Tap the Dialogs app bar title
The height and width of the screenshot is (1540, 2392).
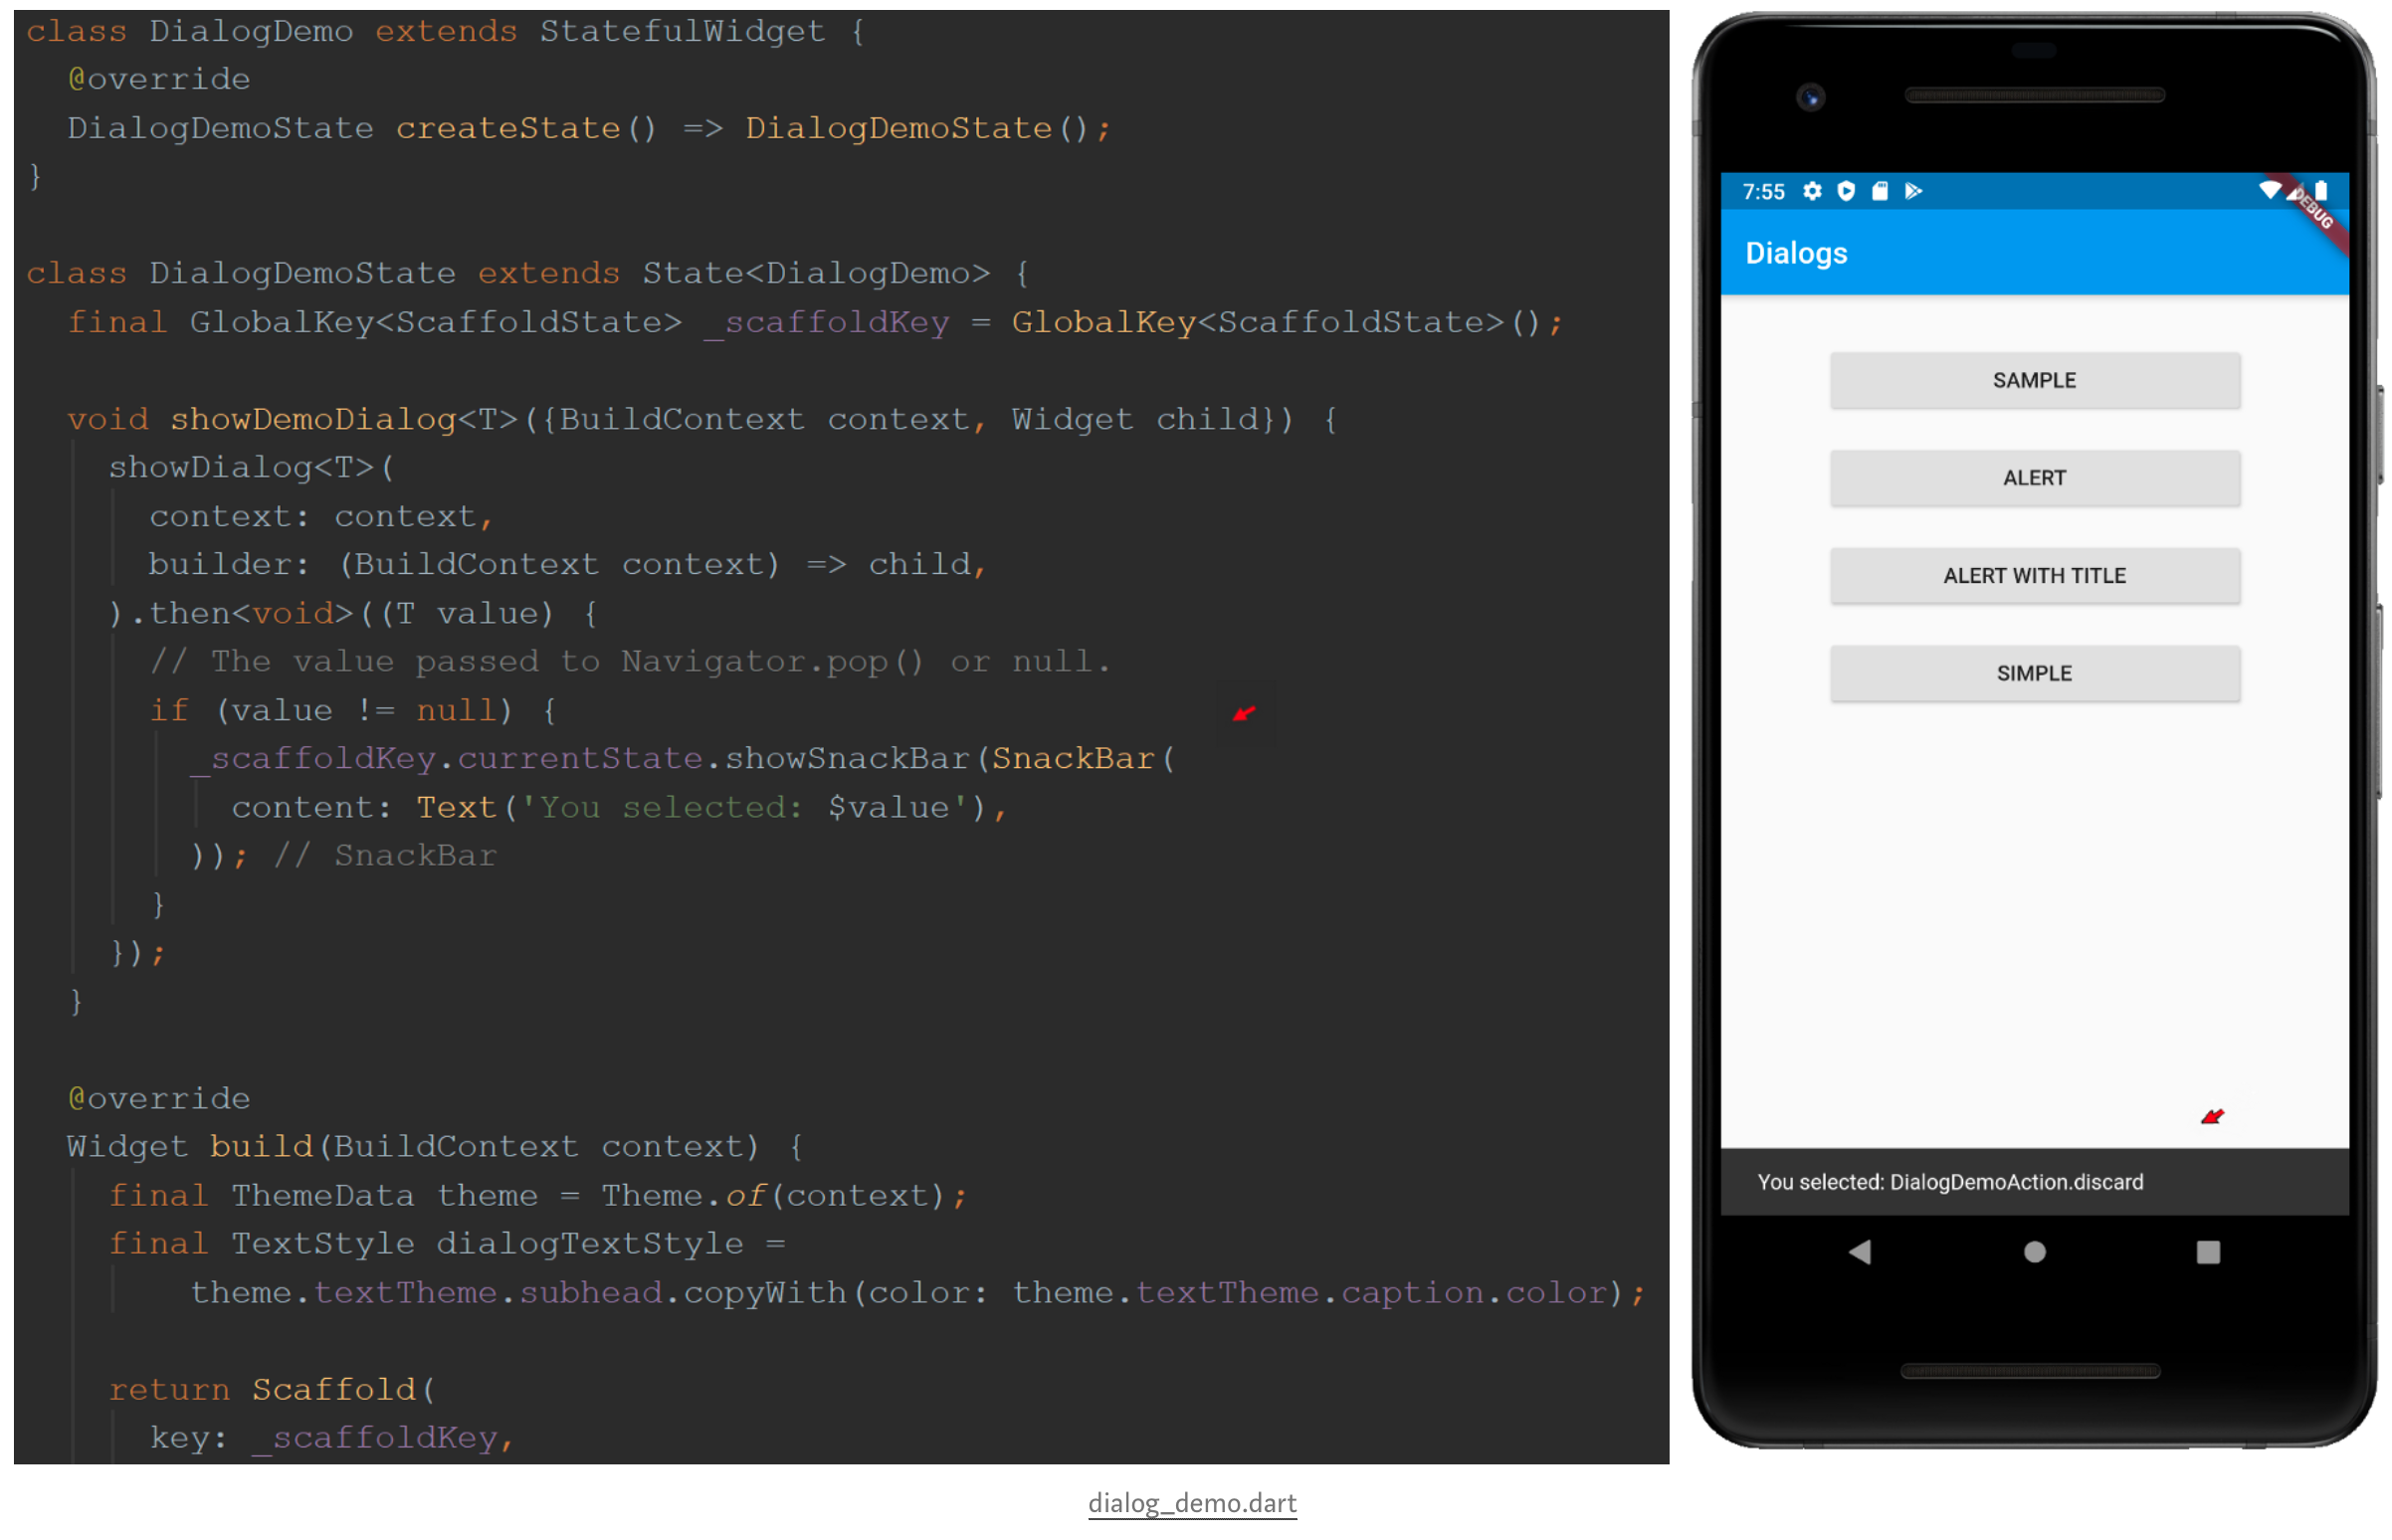pyautogui.click(x=1796, y=254)
